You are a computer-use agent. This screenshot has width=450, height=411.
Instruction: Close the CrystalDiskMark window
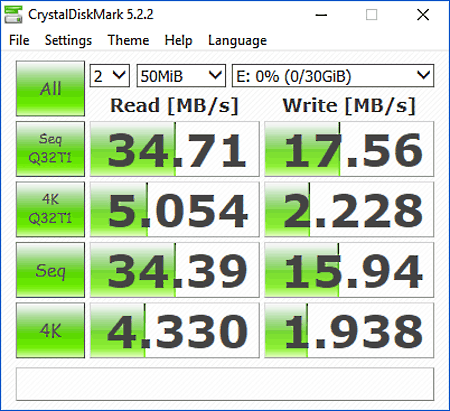[423, 15]
